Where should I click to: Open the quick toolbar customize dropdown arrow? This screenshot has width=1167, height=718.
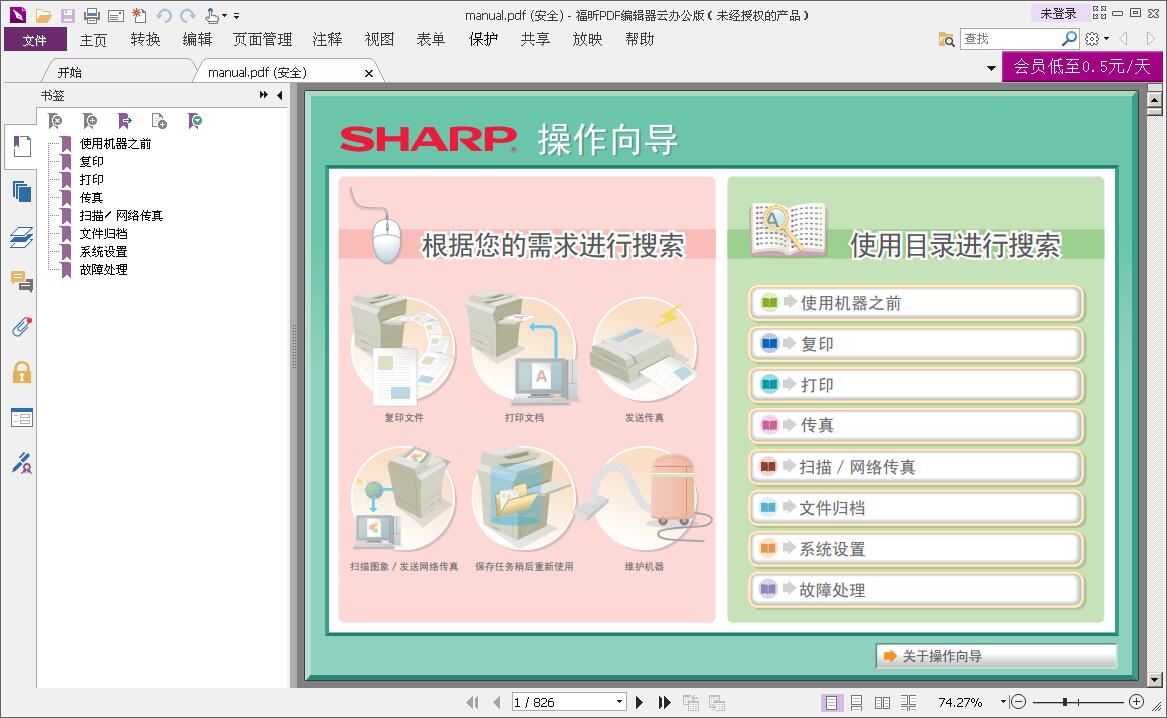[x=237, y=16]
